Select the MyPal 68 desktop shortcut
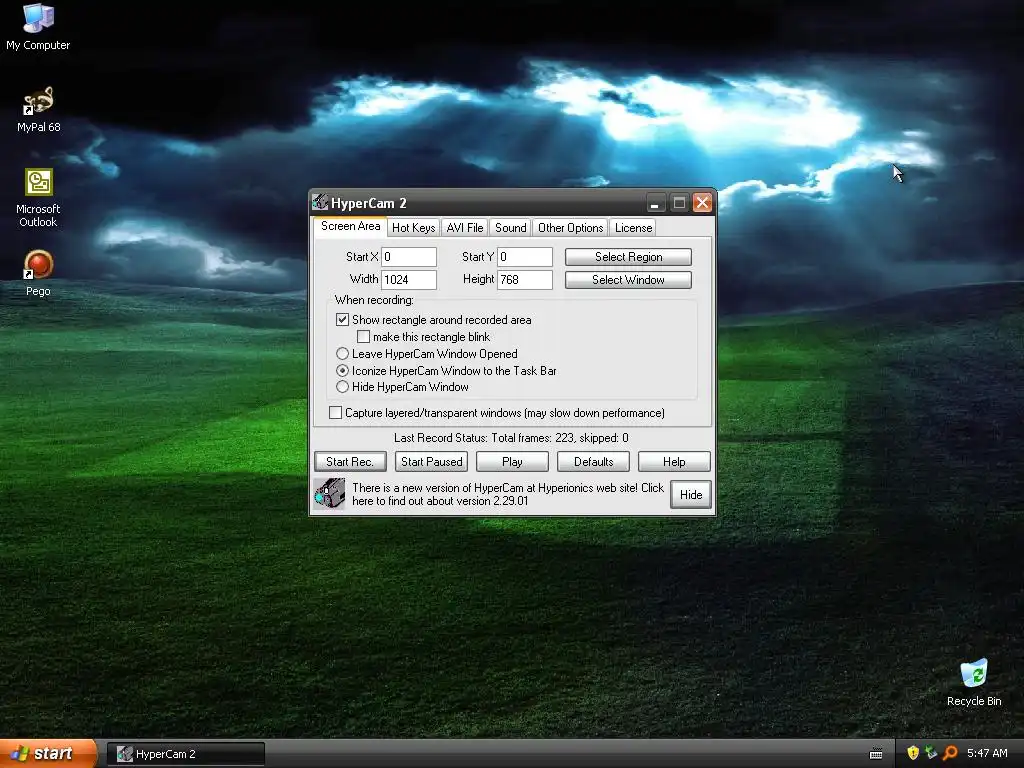This screenshot has height=768, width=1024. (39, 109)
